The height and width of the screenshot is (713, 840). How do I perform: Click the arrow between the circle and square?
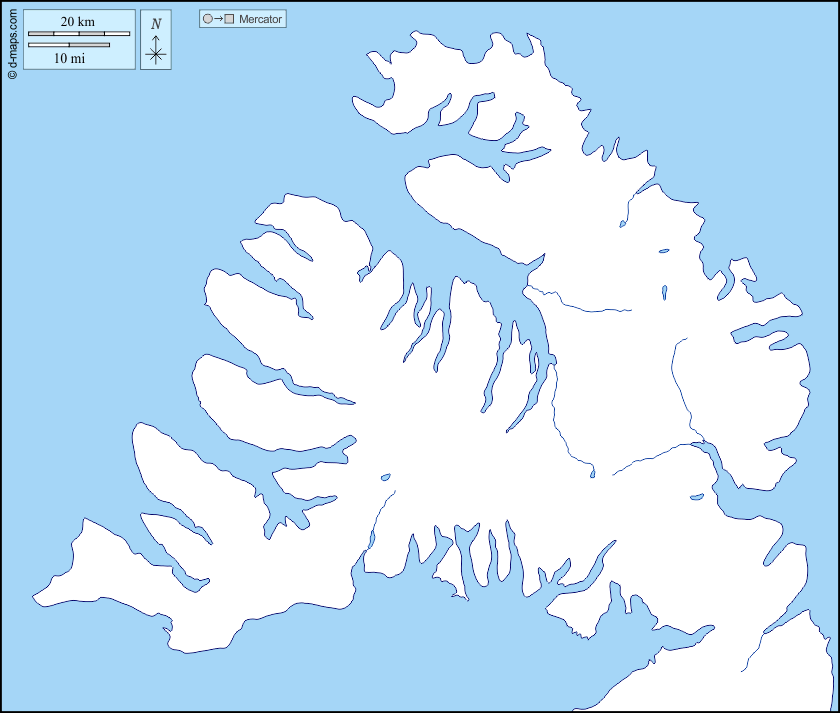click(x=218, y=19)
